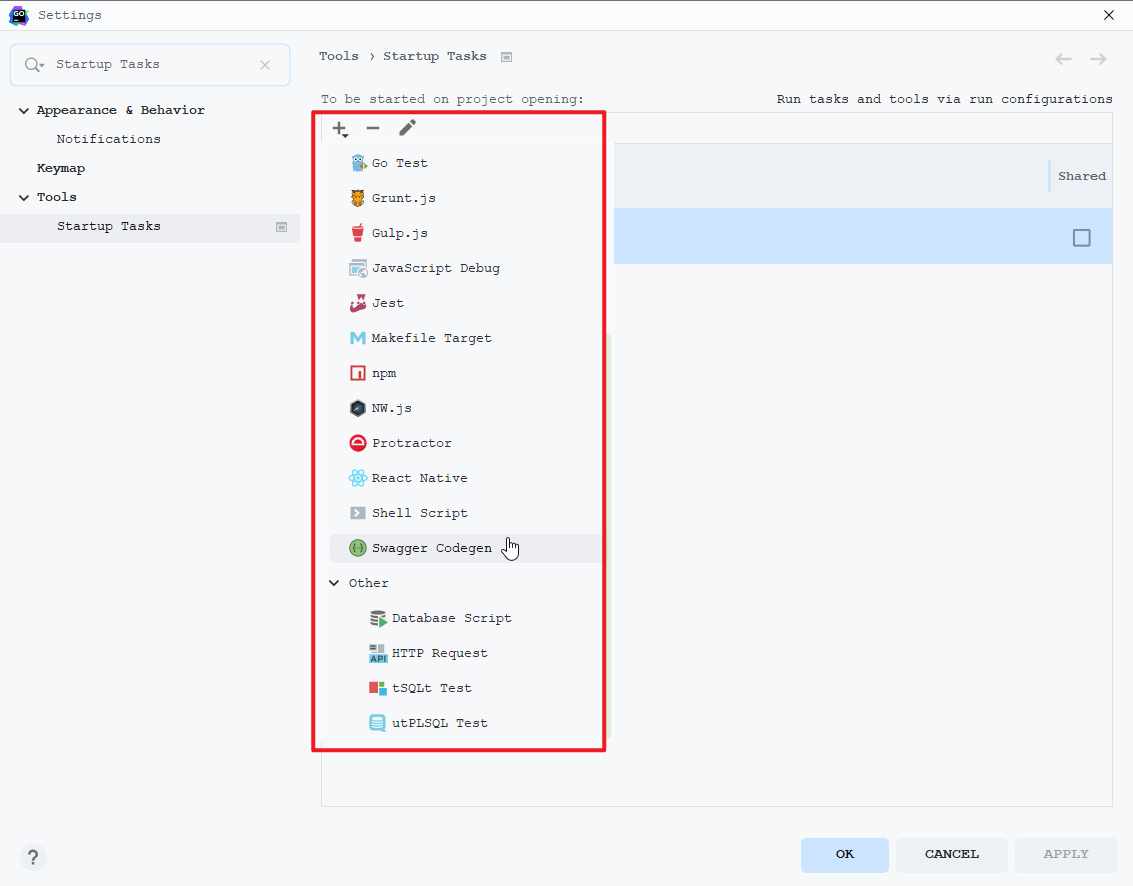Select Startup Tasks in settings tree
The height and width of the screenshot is (886, 1133).
150,227
